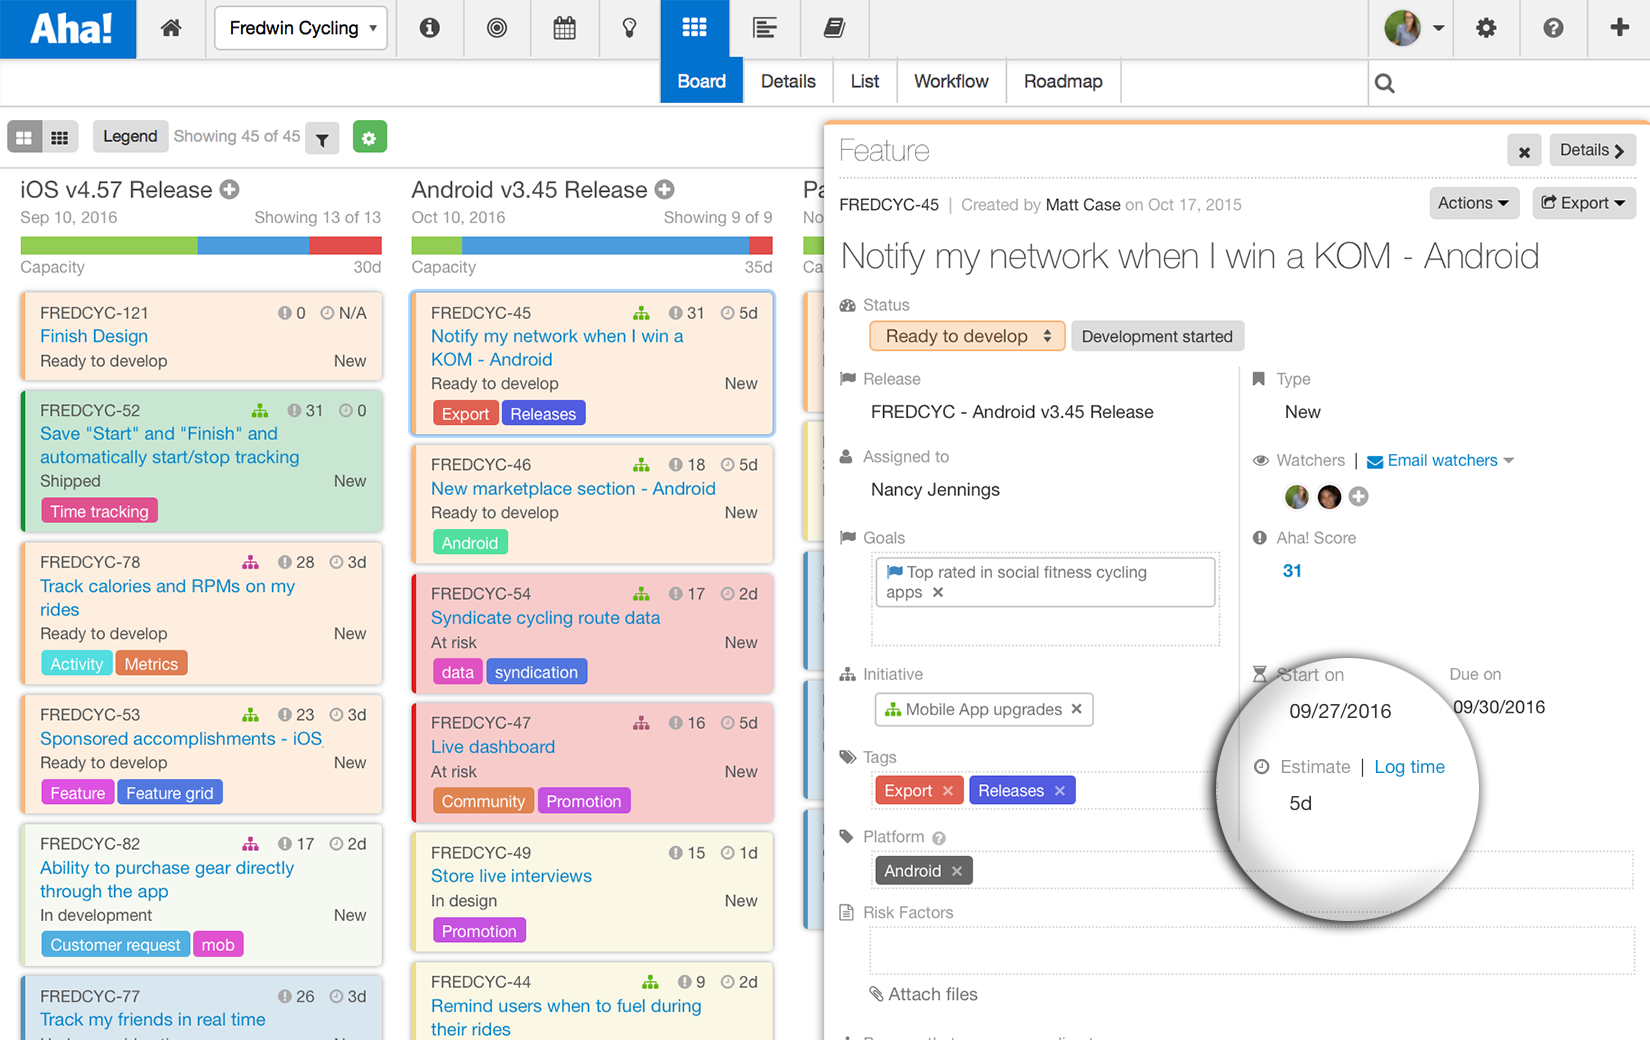Open the reports list icon
Image resolution: width=1650 pixels, height=1040 pixels.
[764, 28]
